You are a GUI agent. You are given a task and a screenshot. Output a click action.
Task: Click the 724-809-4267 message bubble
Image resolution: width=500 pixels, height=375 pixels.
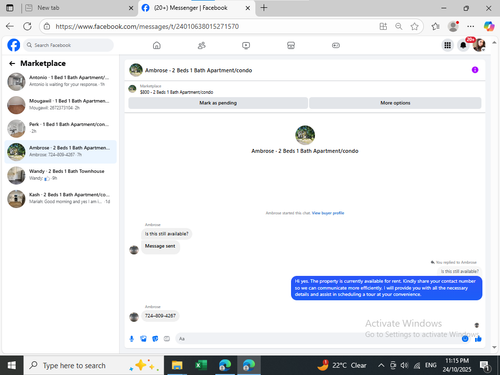[x=160, y=316]
